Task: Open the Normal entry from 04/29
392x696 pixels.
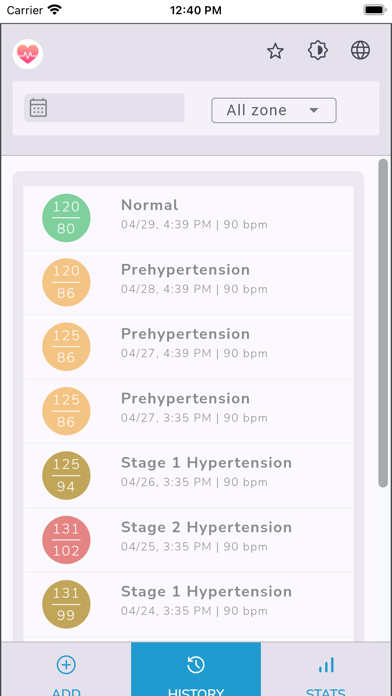Action: click(x=188, y=218)
